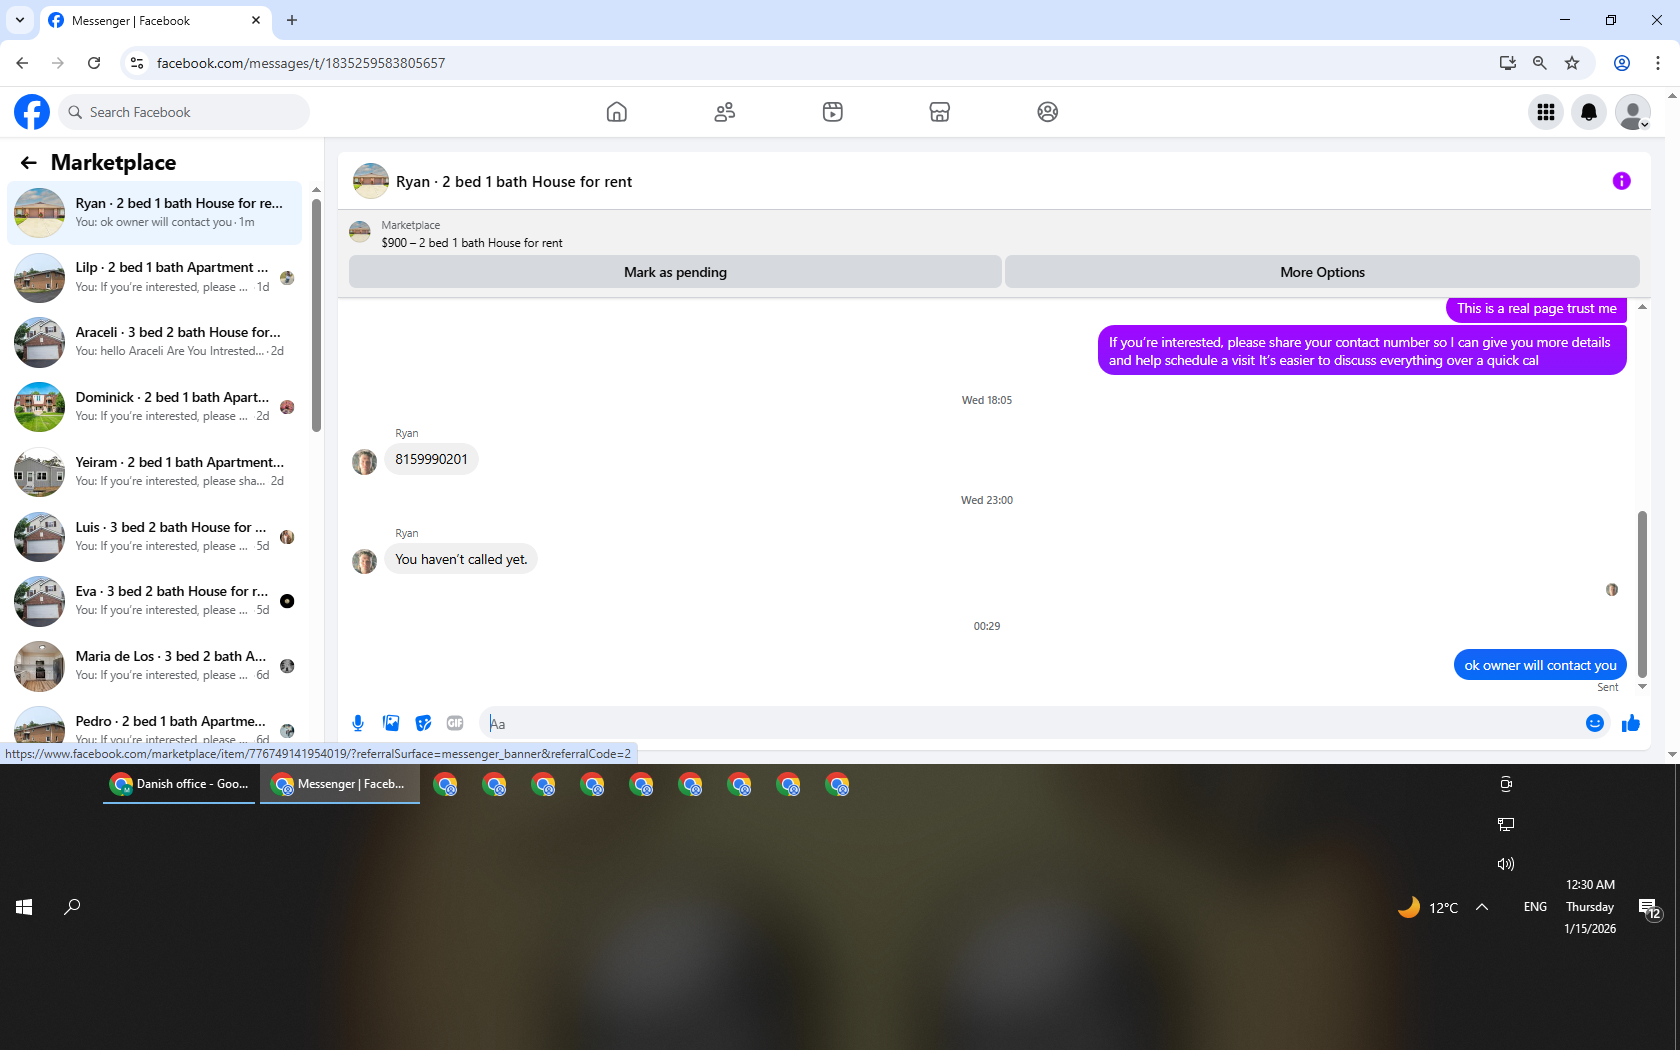Open a new Chrome tab
This screenshot has width=1680, height=1050.
coord(292,20)
